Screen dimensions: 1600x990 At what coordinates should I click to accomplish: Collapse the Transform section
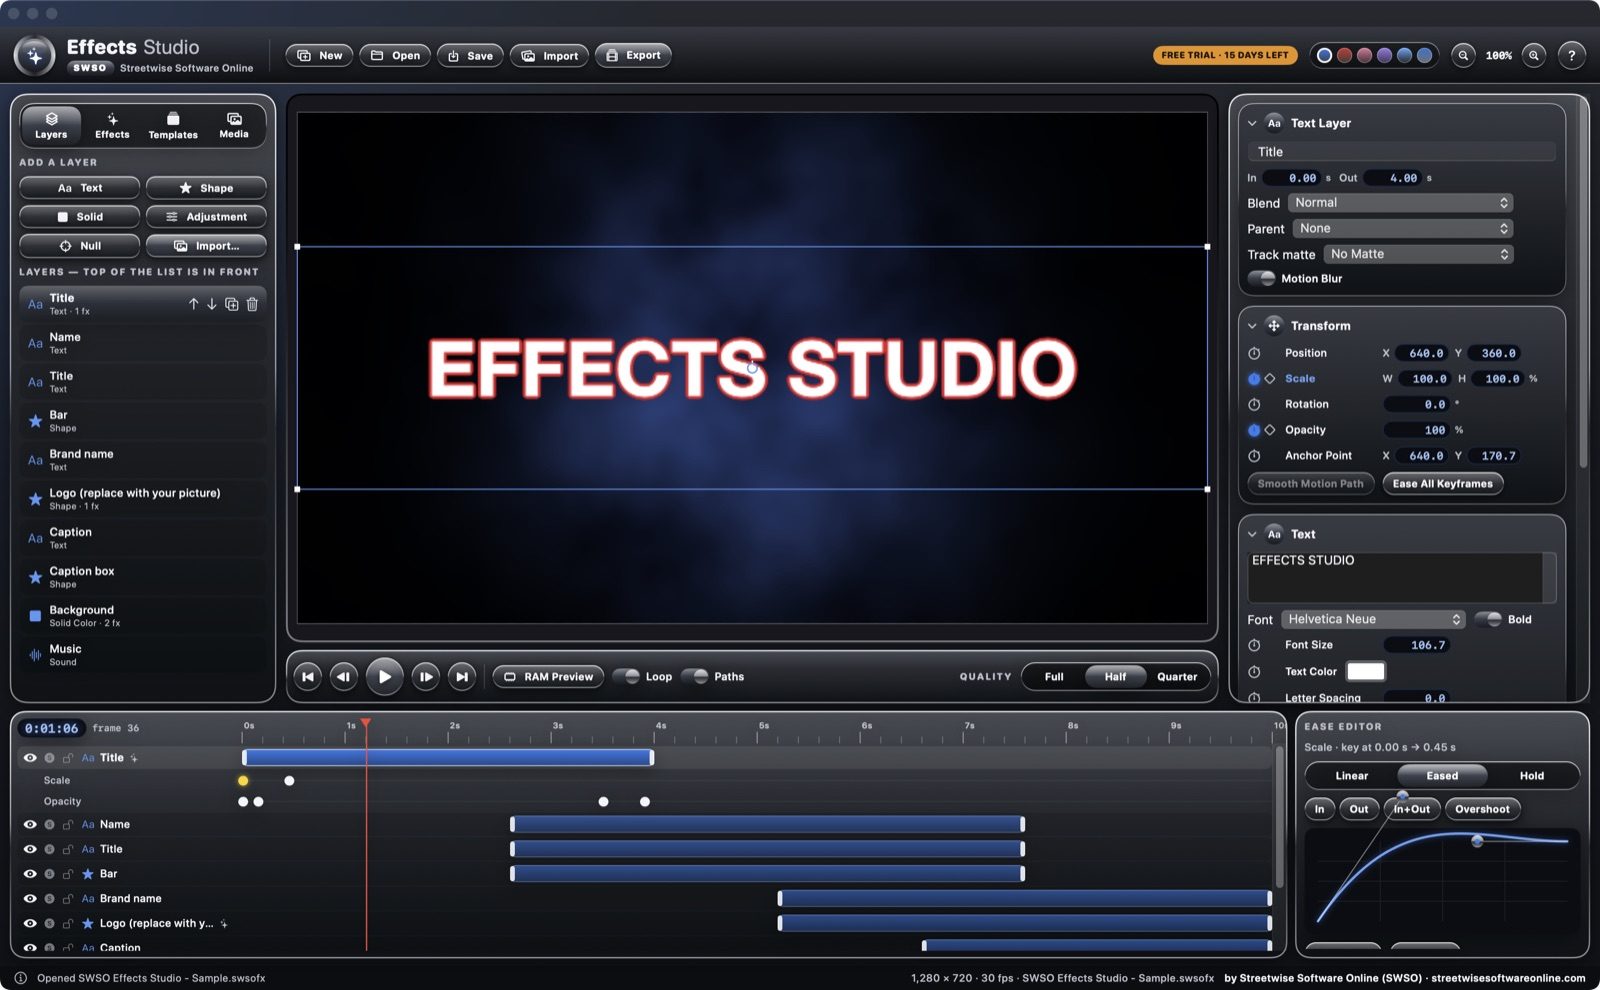(x=1252, y=326)
